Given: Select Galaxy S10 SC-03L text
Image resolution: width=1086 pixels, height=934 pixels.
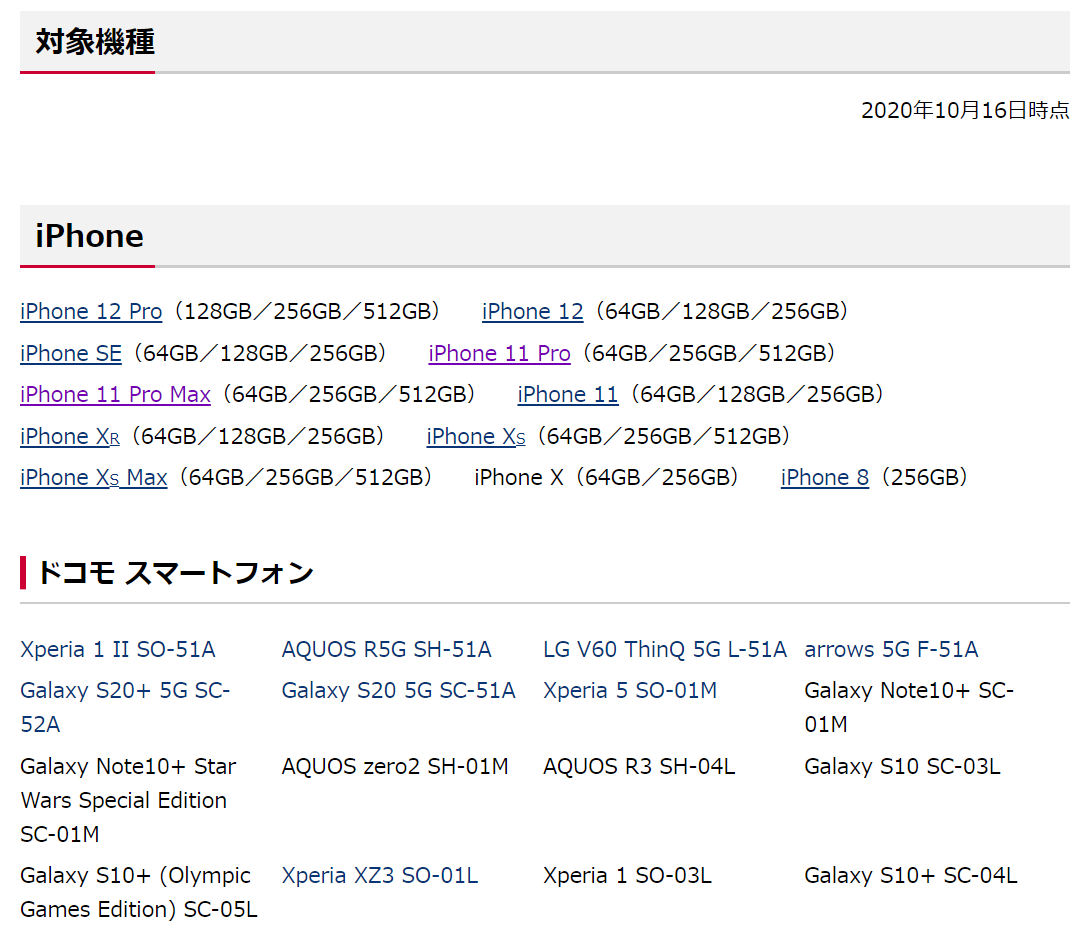Looking at the screenshot, I should pos(902,766).
